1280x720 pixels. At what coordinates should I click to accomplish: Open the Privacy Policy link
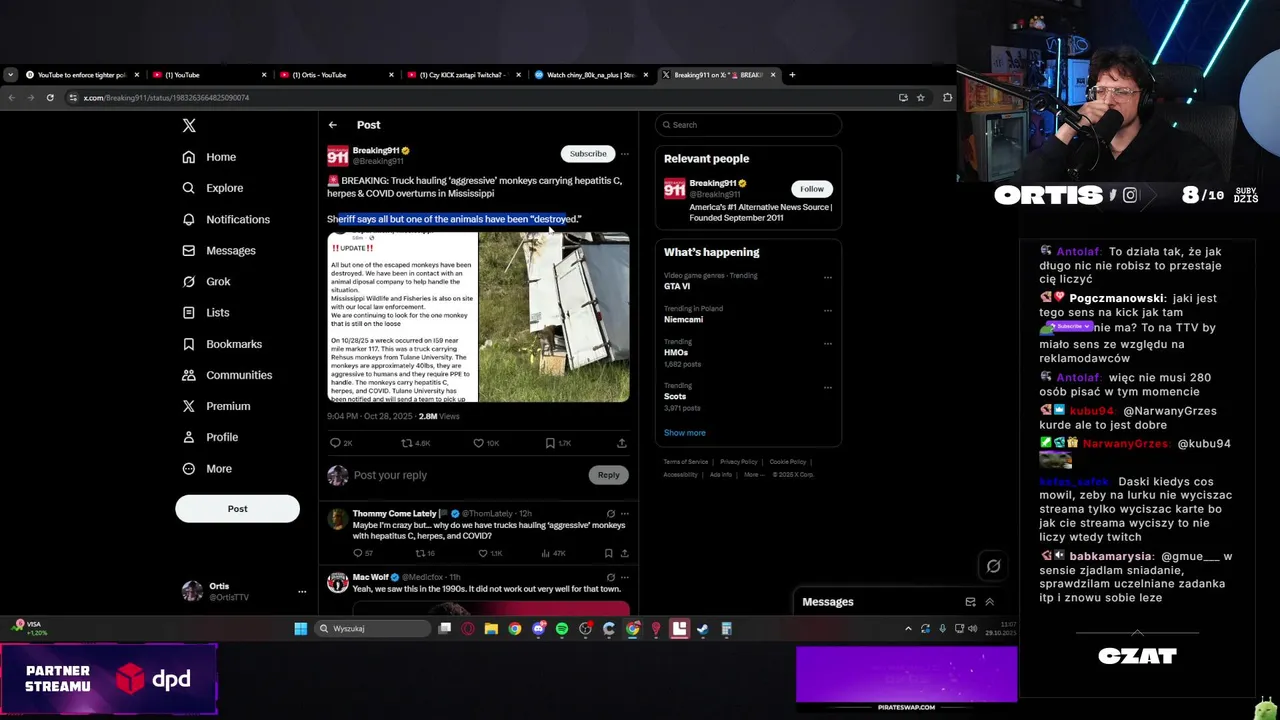pyautogui.click(x=739, y=462)
